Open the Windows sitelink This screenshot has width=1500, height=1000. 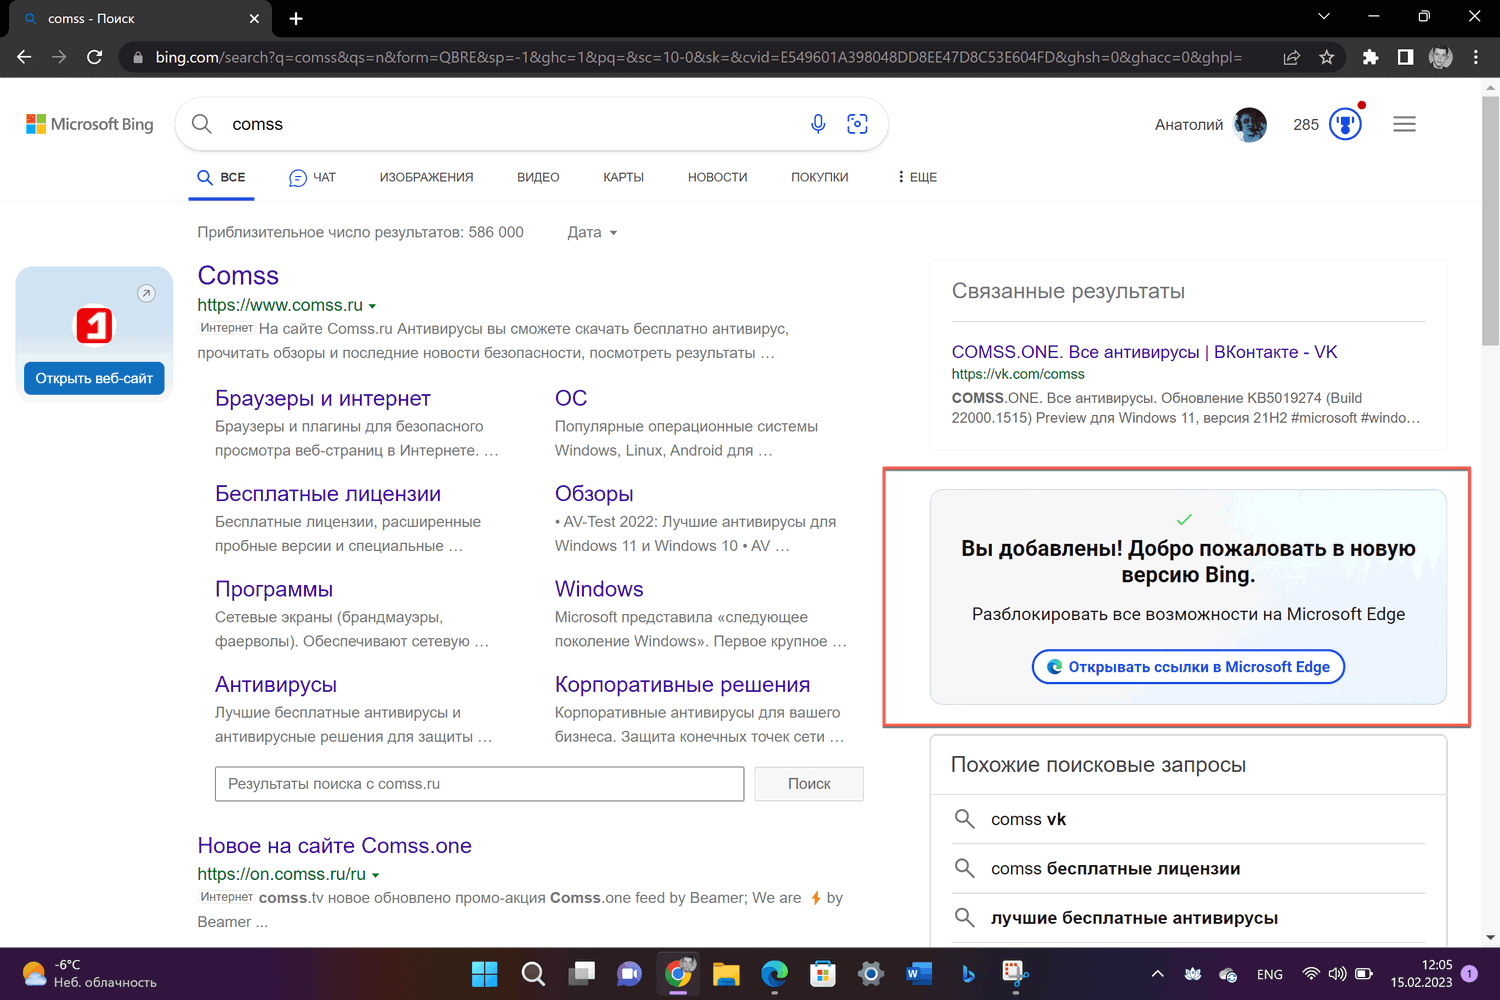(599, 590)
